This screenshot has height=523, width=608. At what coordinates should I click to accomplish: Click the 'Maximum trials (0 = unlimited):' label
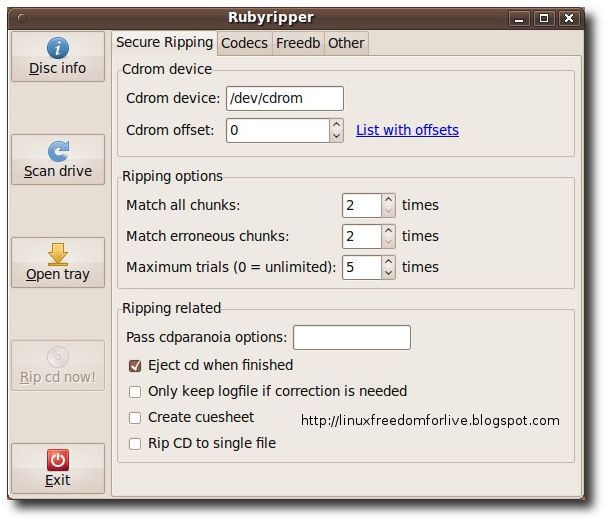pyautogui.click(x=231, y=267)
